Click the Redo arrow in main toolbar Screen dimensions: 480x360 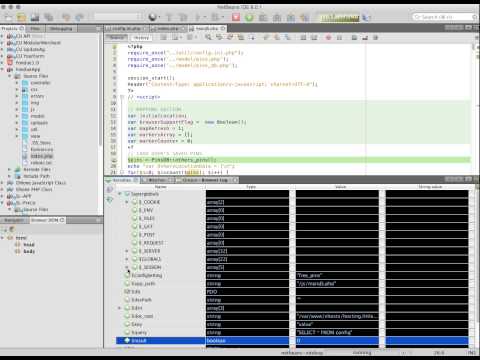coord(80,17)
